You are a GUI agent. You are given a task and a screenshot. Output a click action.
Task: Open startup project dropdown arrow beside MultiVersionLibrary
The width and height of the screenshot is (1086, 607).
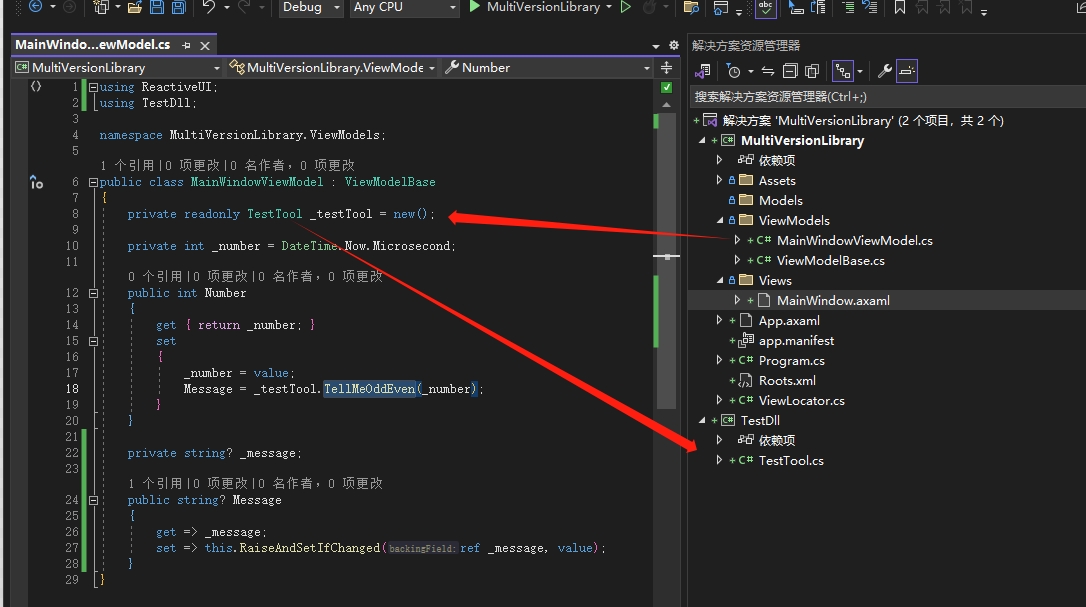click(609, 7)
